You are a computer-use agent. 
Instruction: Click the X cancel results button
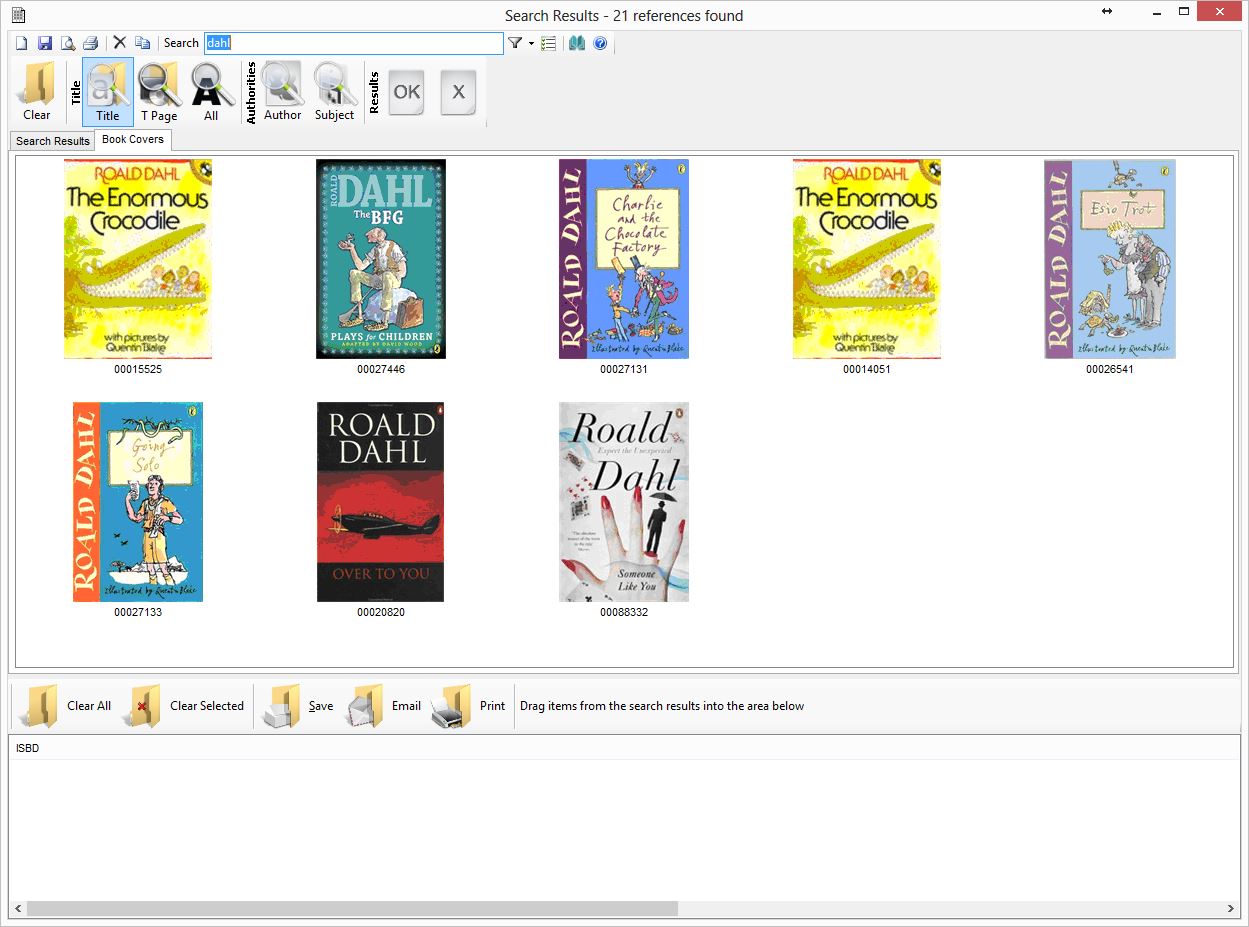(x=458, y=92)
